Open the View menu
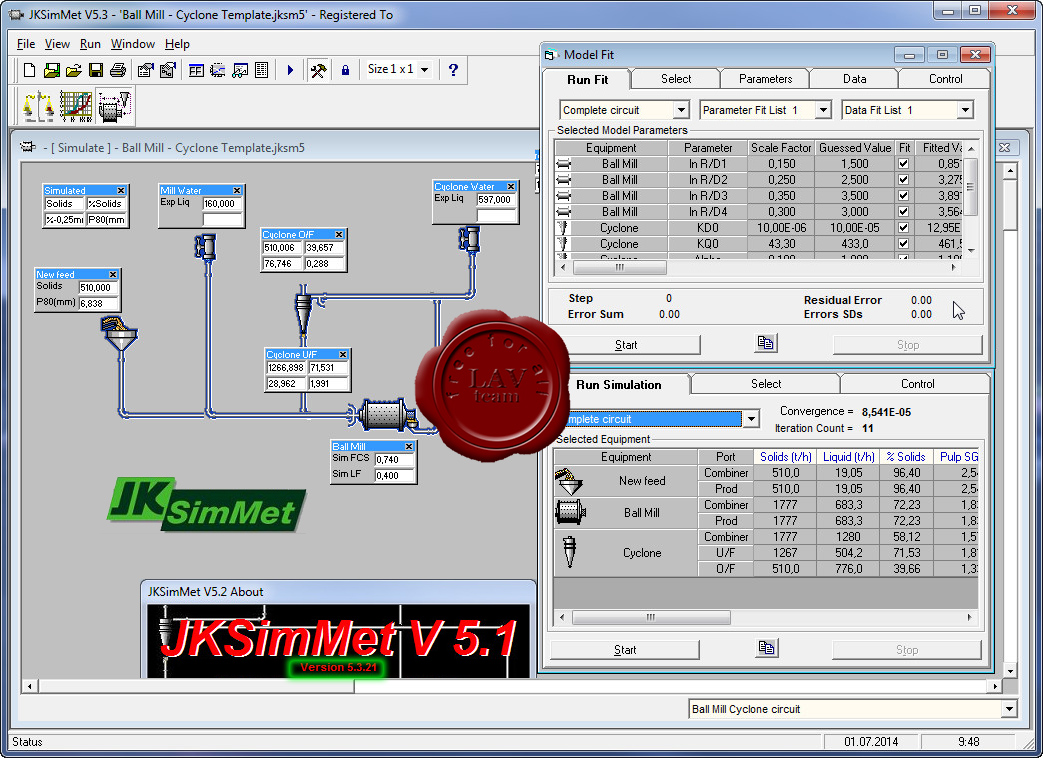 57,44
